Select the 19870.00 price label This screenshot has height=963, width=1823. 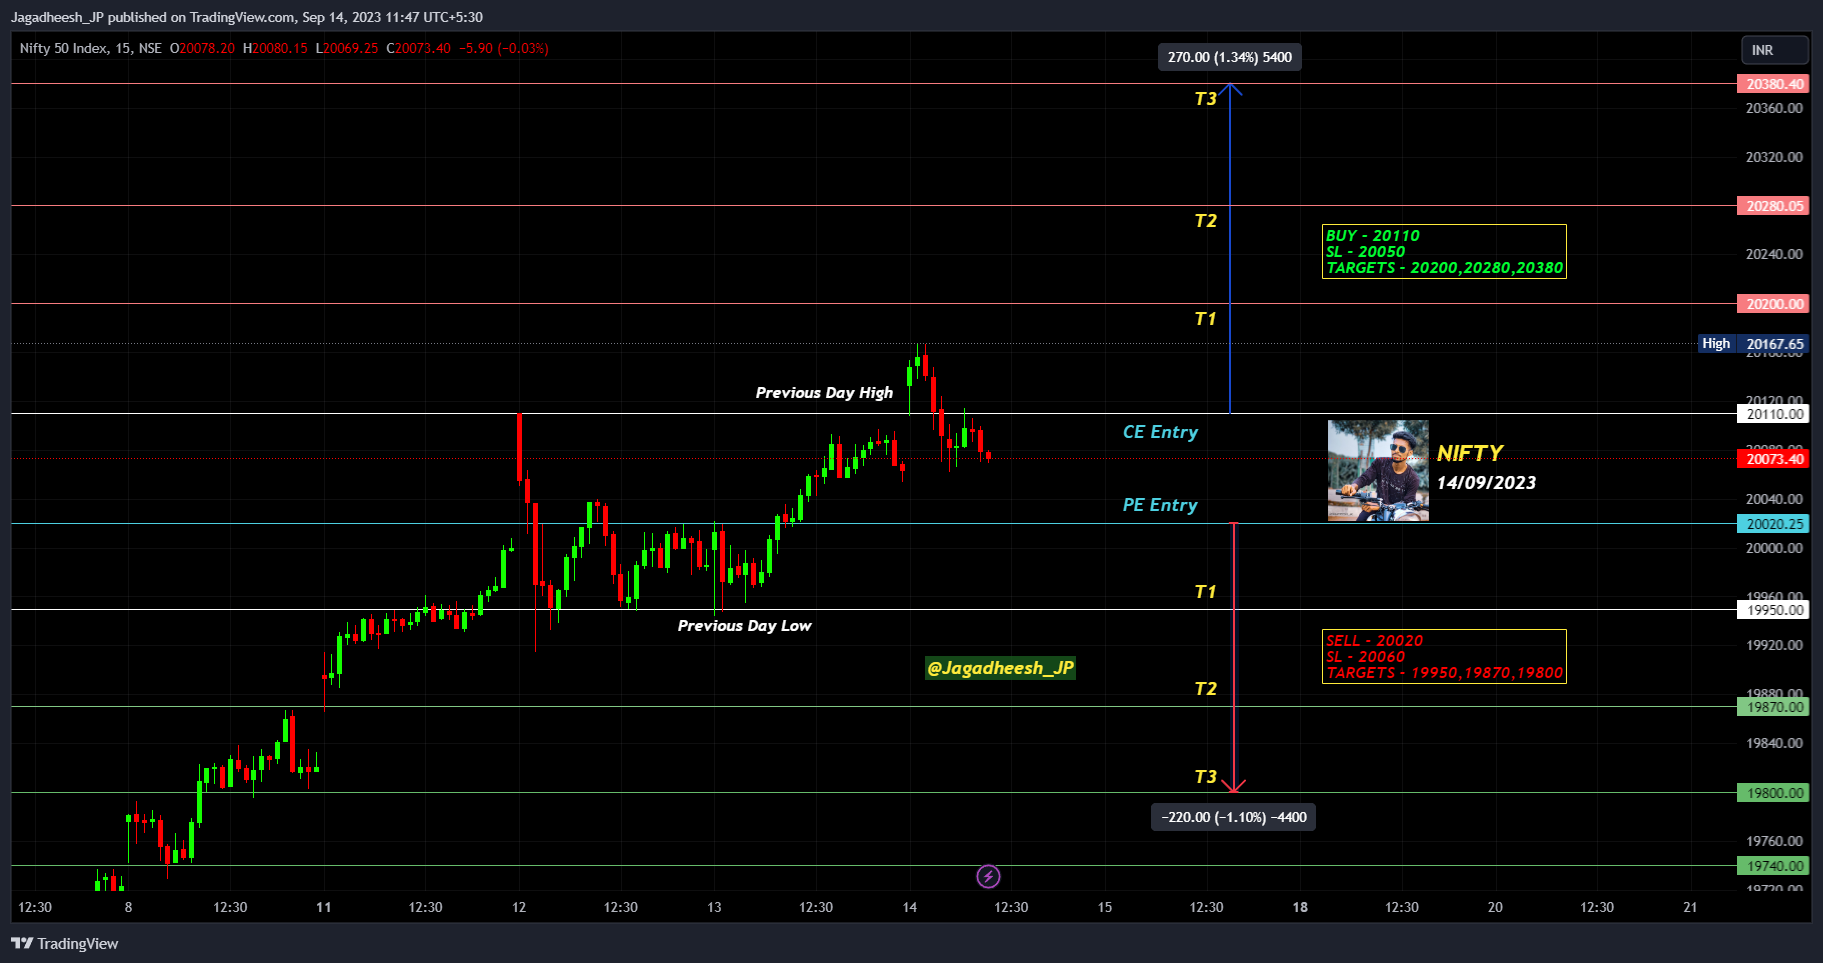pyautogui.click(x=1774, y=707)
